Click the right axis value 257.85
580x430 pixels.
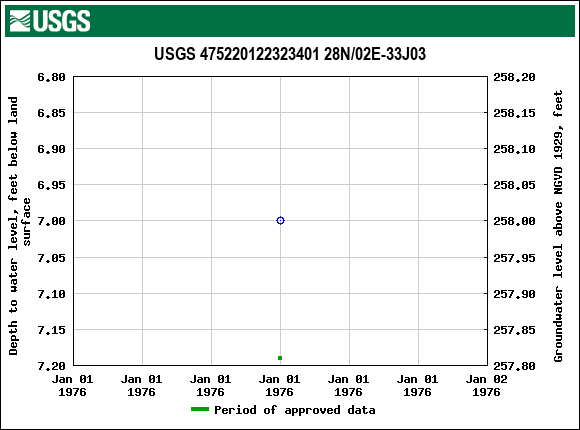pyautogui.click(x=514, y=330)
